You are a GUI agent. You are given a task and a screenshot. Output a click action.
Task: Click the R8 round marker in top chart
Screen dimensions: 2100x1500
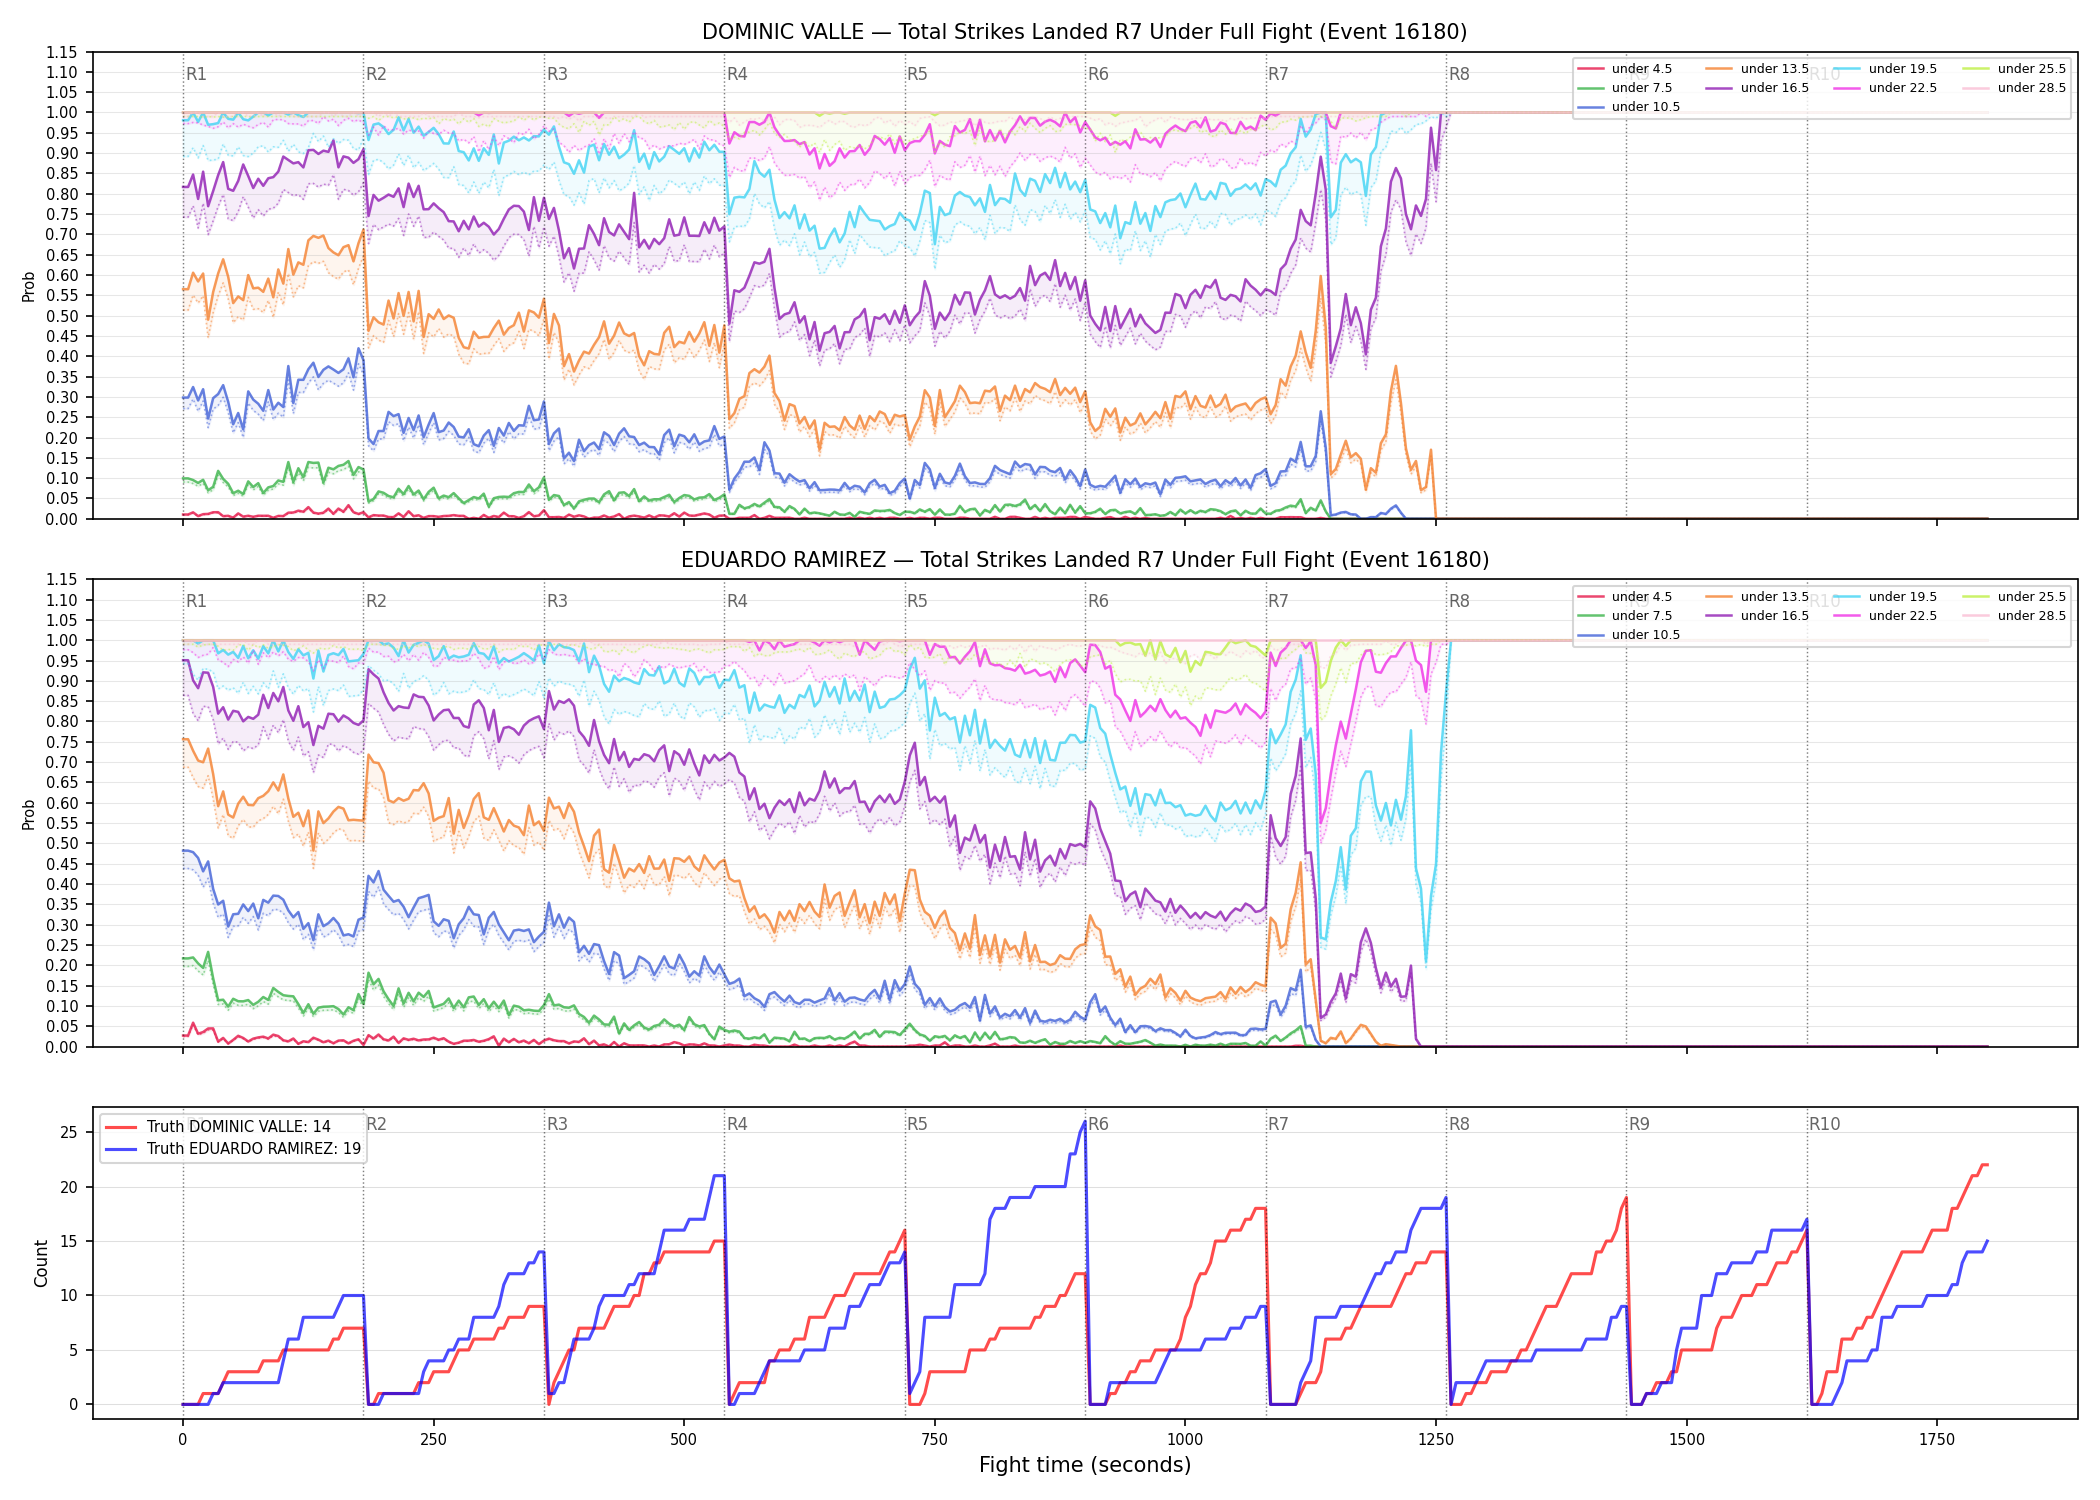click(1459, 74)
